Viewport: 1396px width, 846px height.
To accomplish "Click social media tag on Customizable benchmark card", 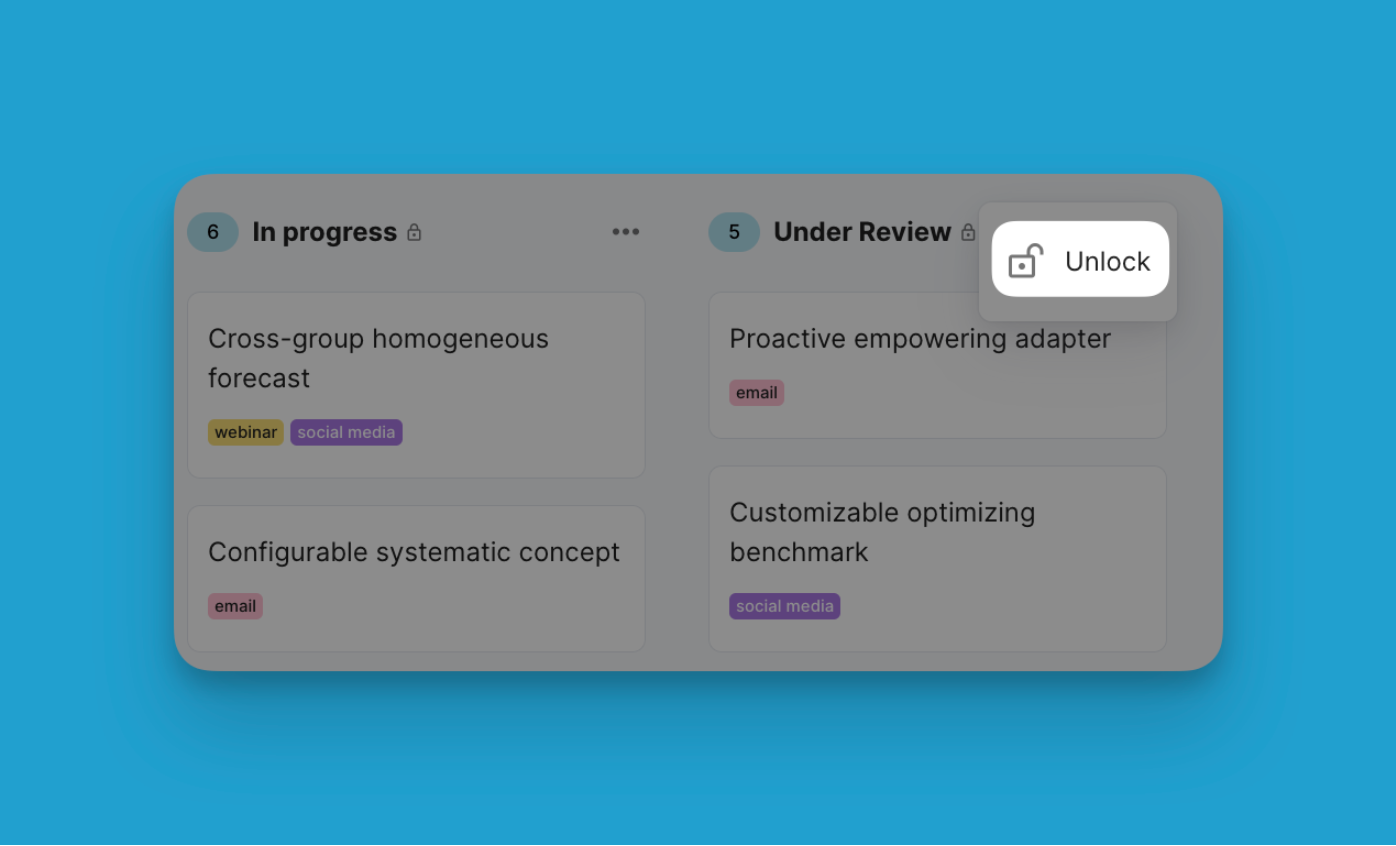I will pos(784,606).
